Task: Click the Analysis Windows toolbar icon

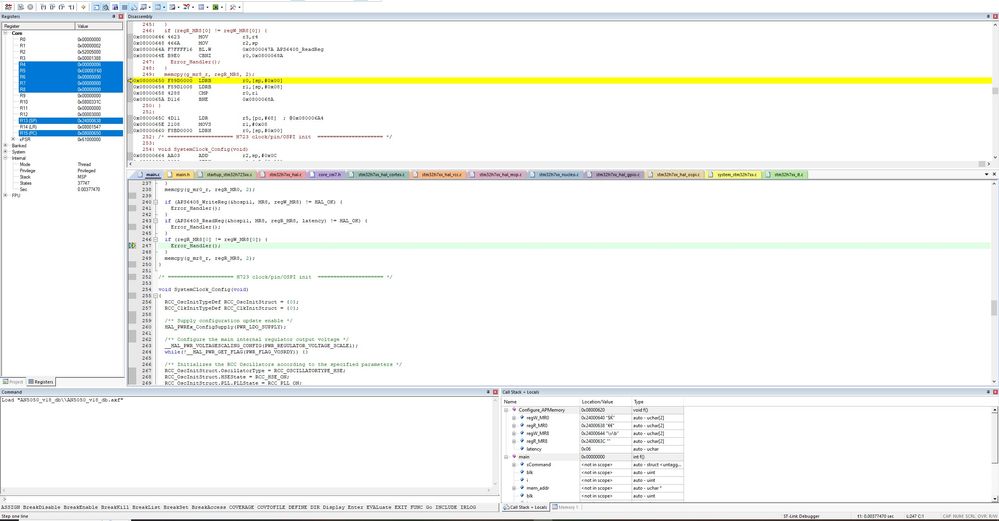Action: click(187, 7)
